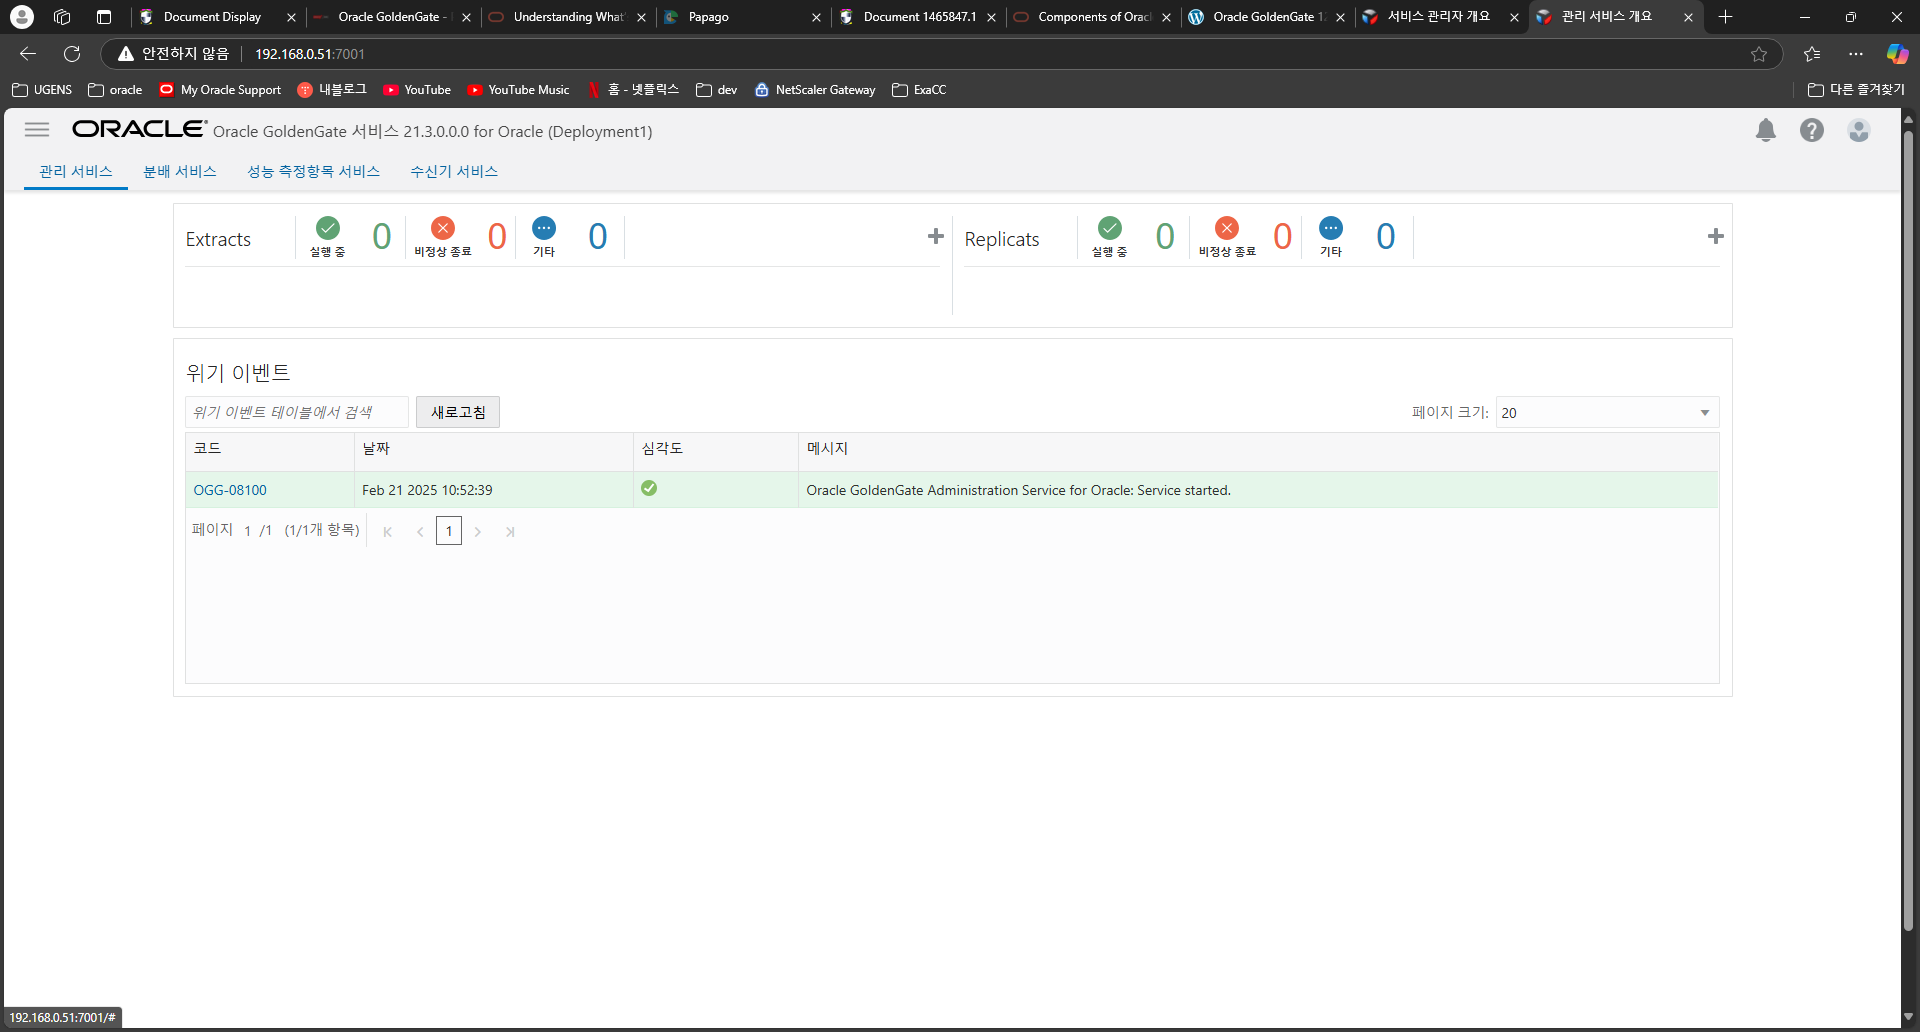Switch to Understanding What browser tab
This screenshot has width=1920, height=1032.
[x=567, y=17]
